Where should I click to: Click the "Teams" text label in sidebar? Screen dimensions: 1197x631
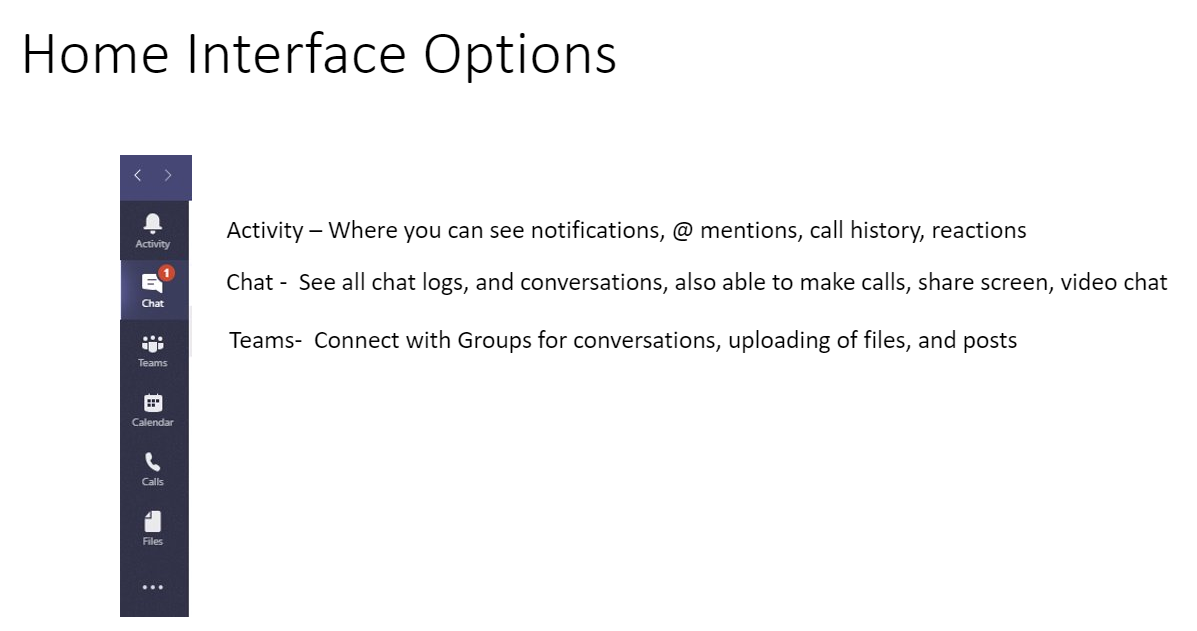point(153,363)
